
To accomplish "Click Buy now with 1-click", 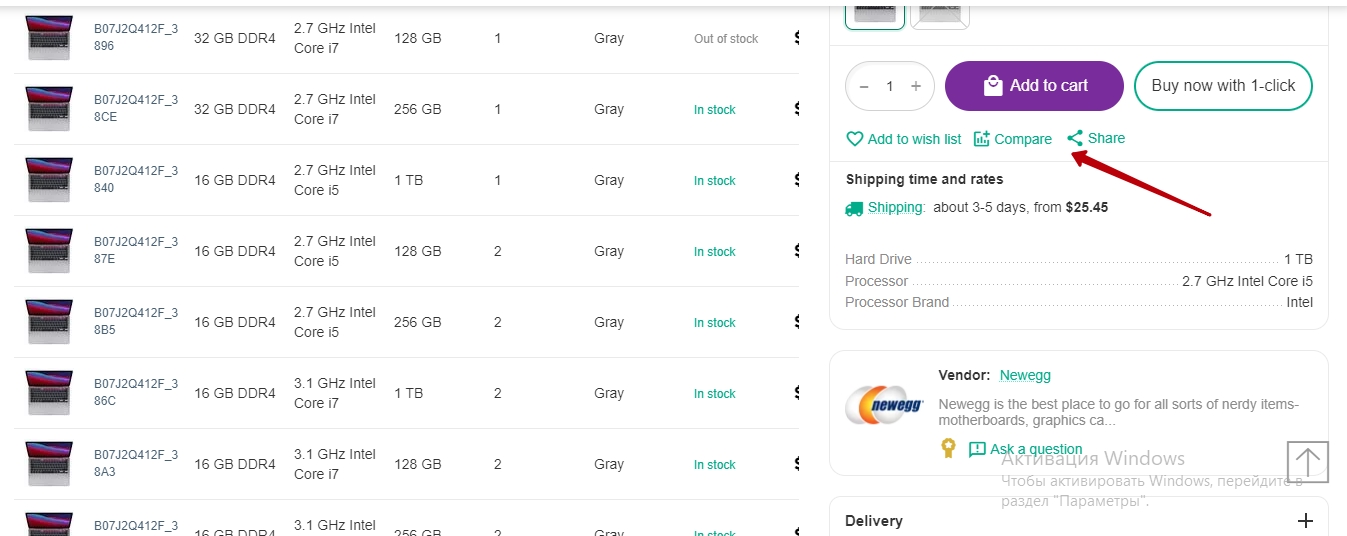I will click(x=1223, y=86).
